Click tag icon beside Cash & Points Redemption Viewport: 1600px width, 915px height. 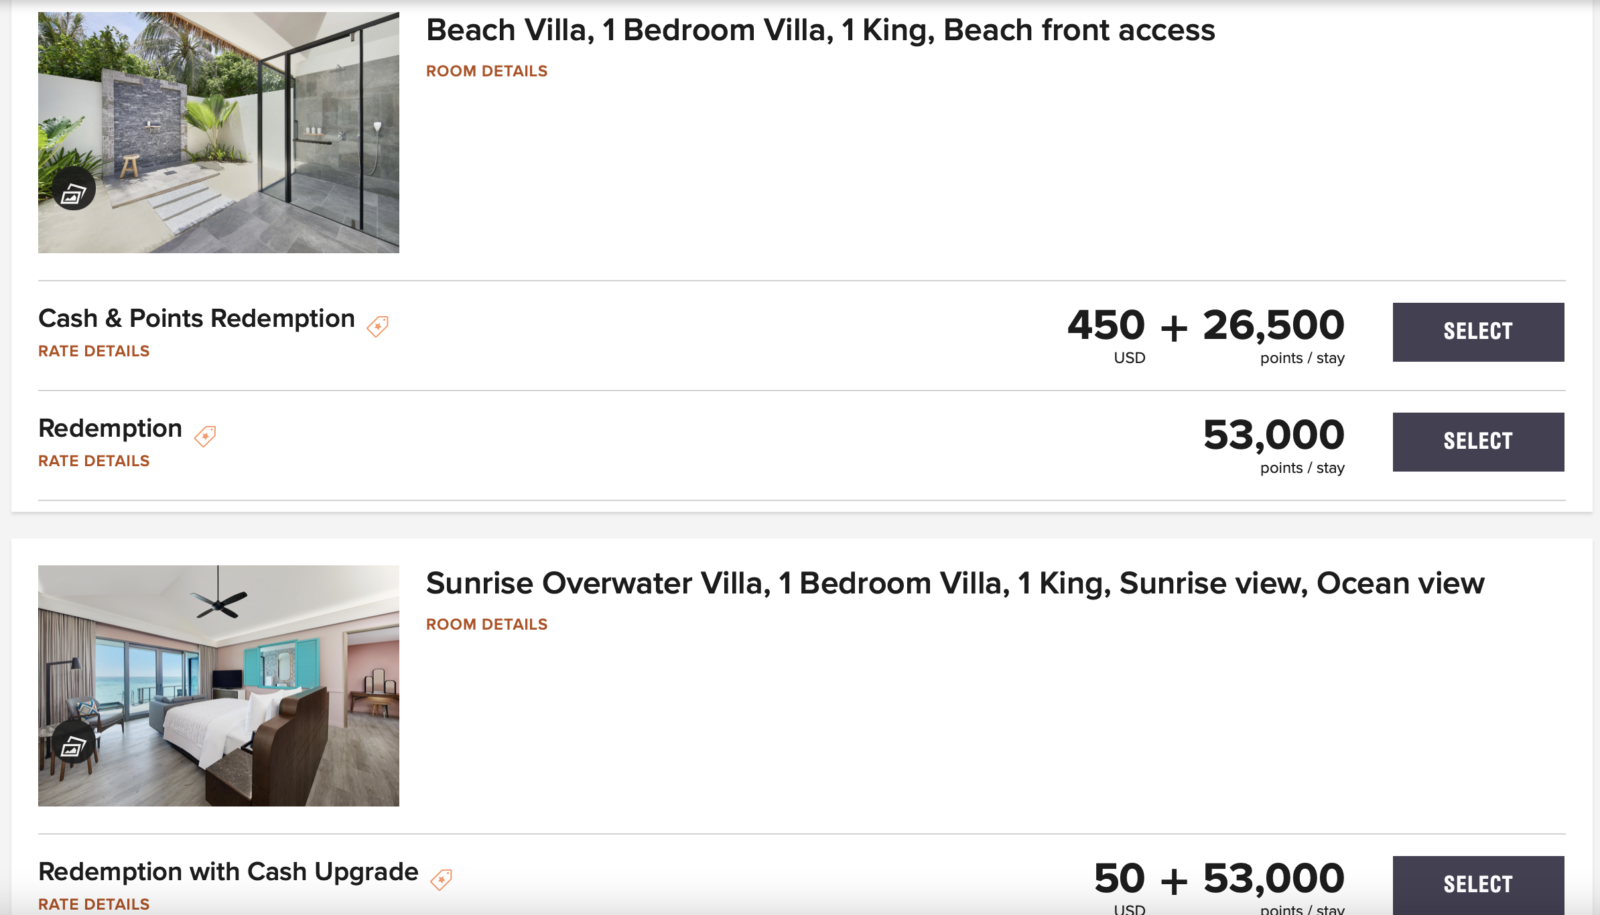click(378, 326)
